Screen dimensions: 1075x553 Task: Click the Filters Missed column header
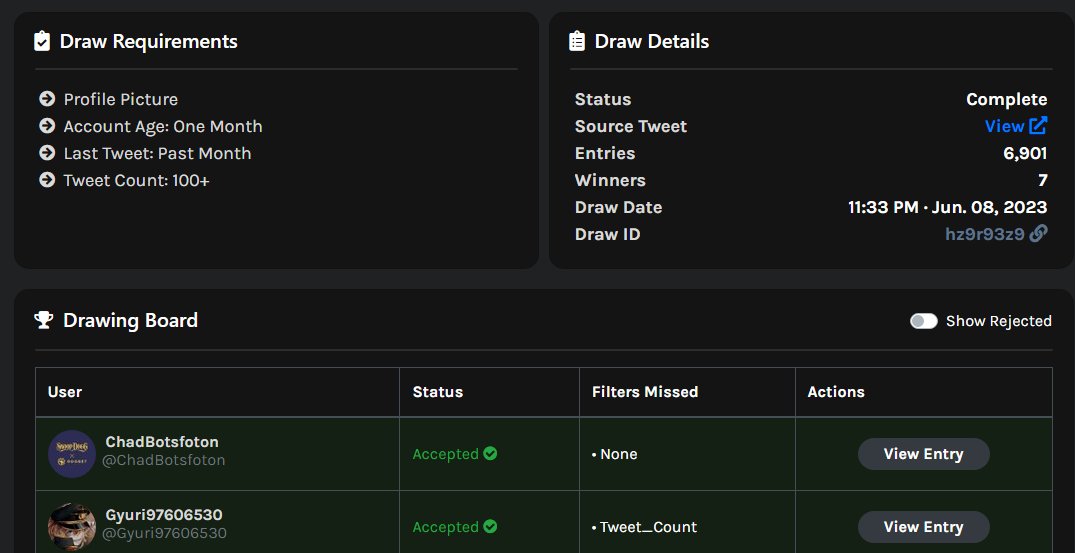tap(645, 392)
